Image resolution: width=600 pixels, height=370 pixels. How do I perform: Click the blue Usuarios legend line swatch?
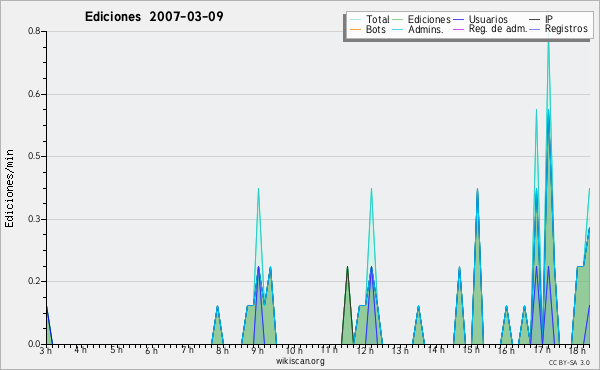(x=458, y=20)
